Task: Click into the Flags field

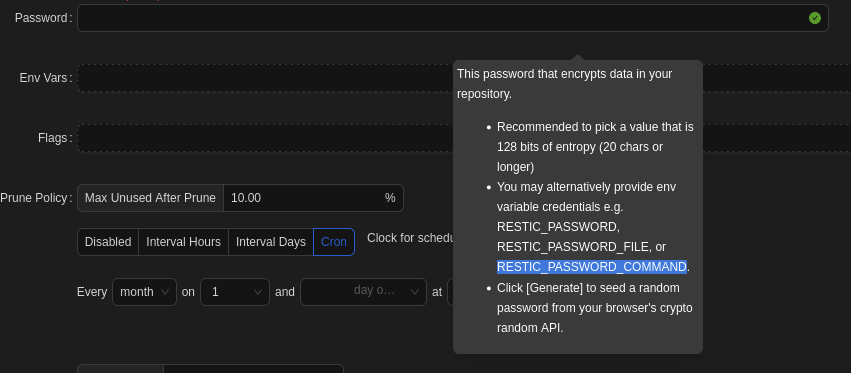Action: [x=265, y=138]
